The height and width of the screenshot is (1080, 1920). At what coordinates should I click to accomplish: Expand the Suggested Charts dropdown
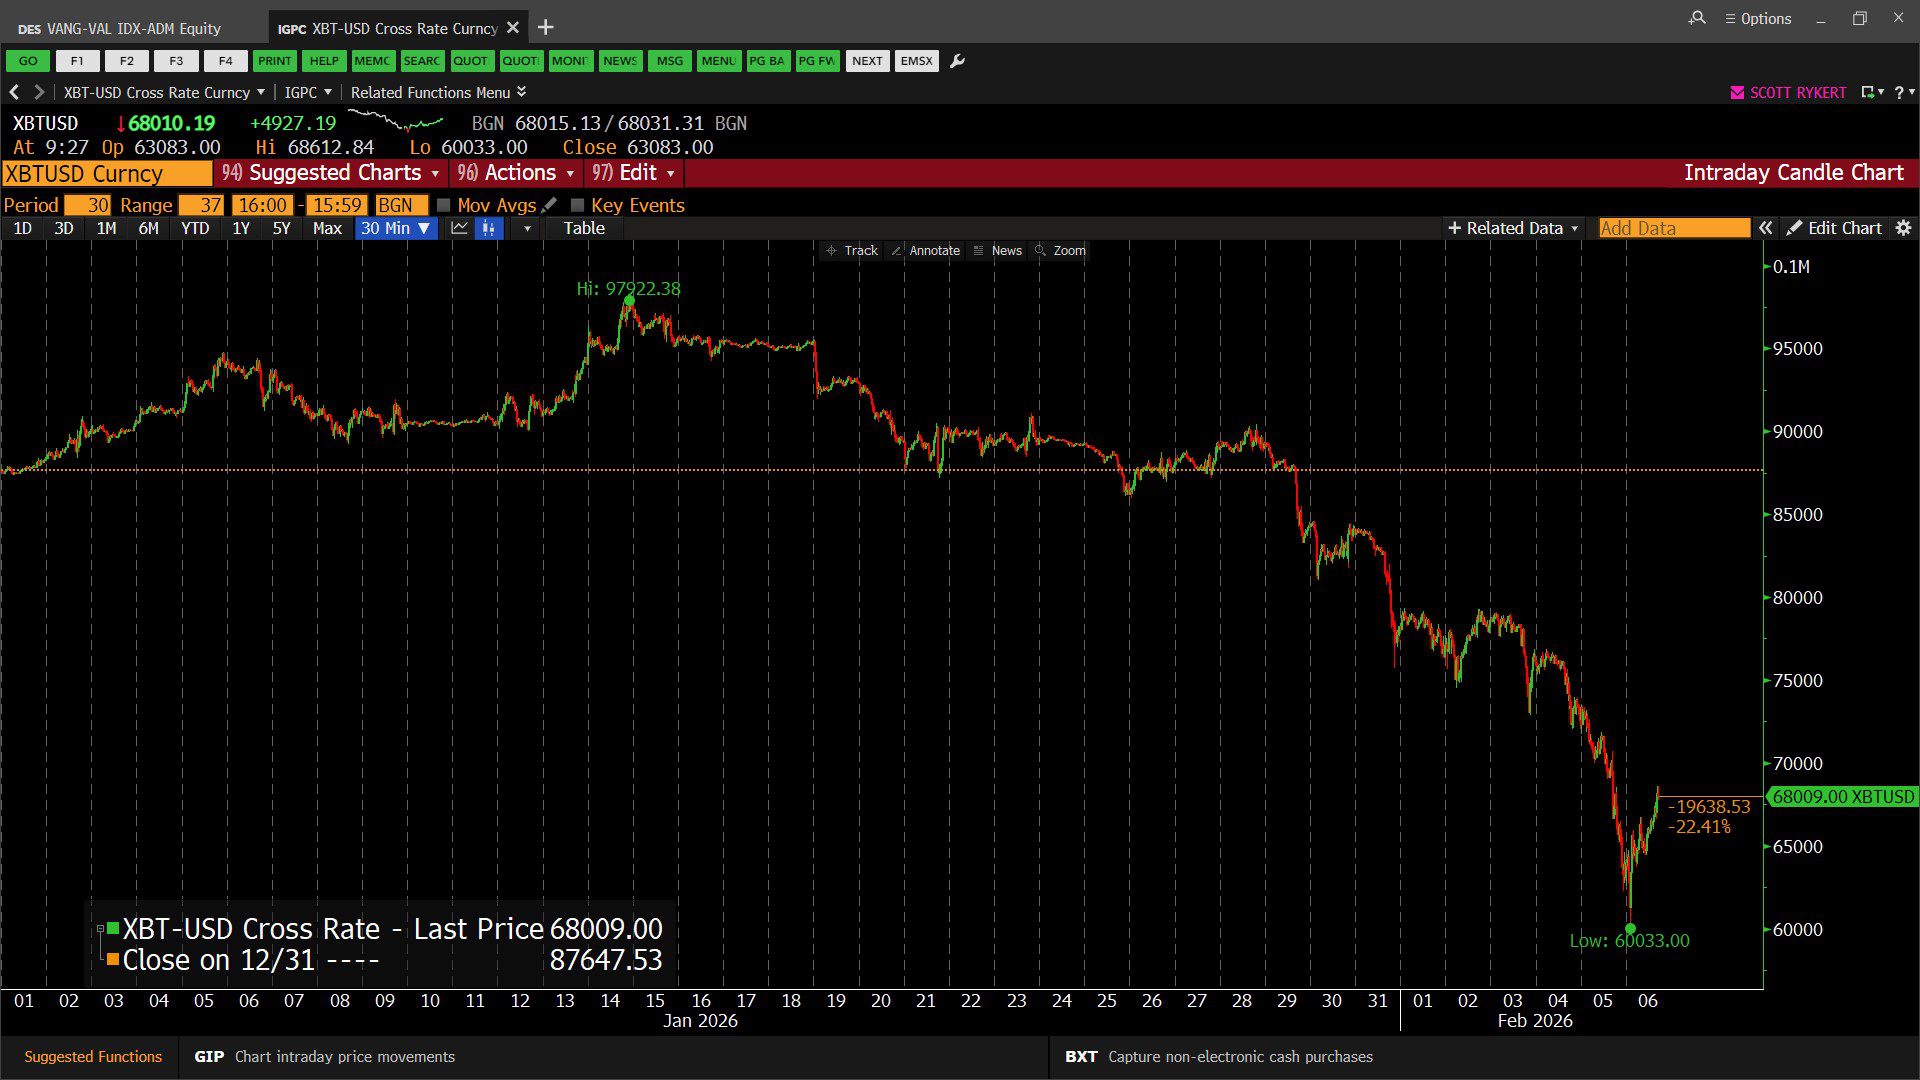(x=331, y=173)
